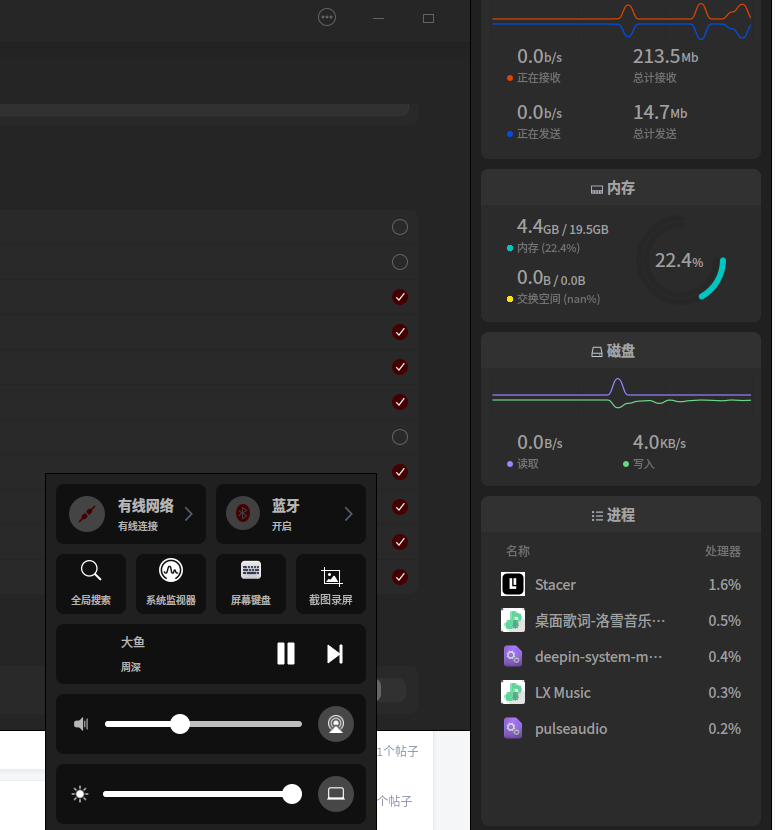Expand the 蓝牙 settings chevron
This screenshot has height=830, width=775.
pos(348,514)
